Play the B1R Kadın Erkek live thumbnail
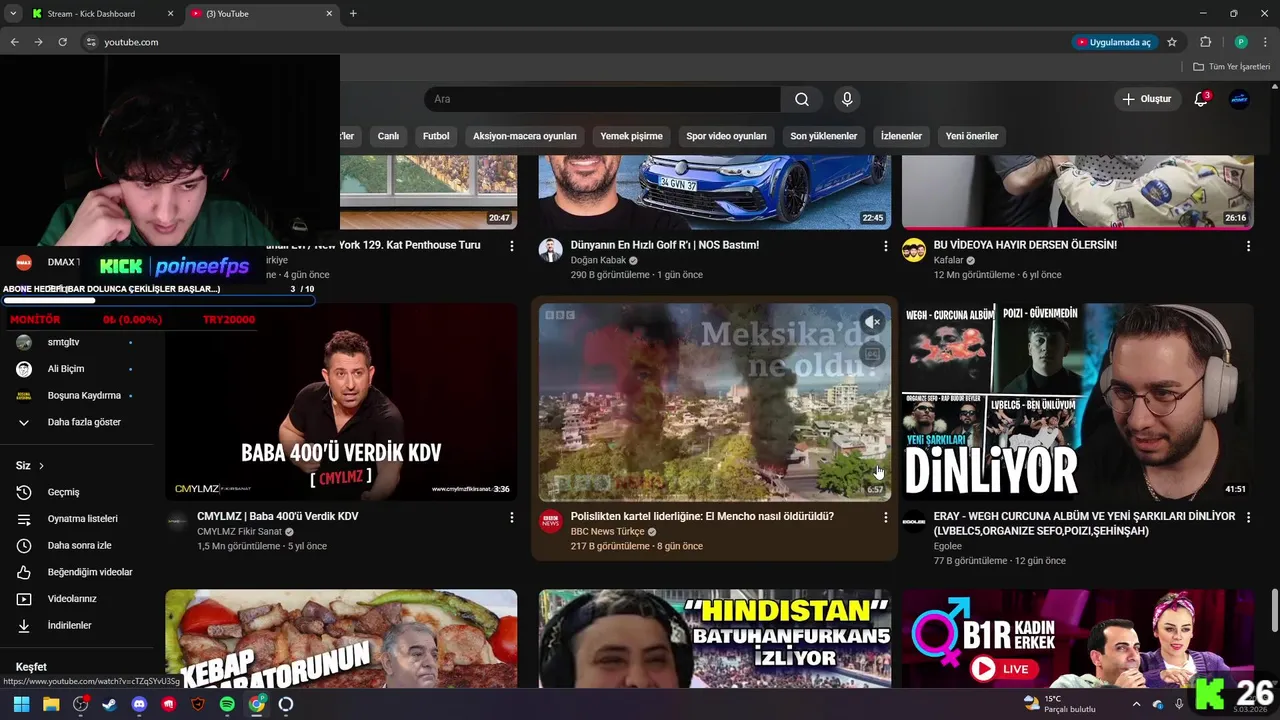1280x720 pixels. [1078, 638]
